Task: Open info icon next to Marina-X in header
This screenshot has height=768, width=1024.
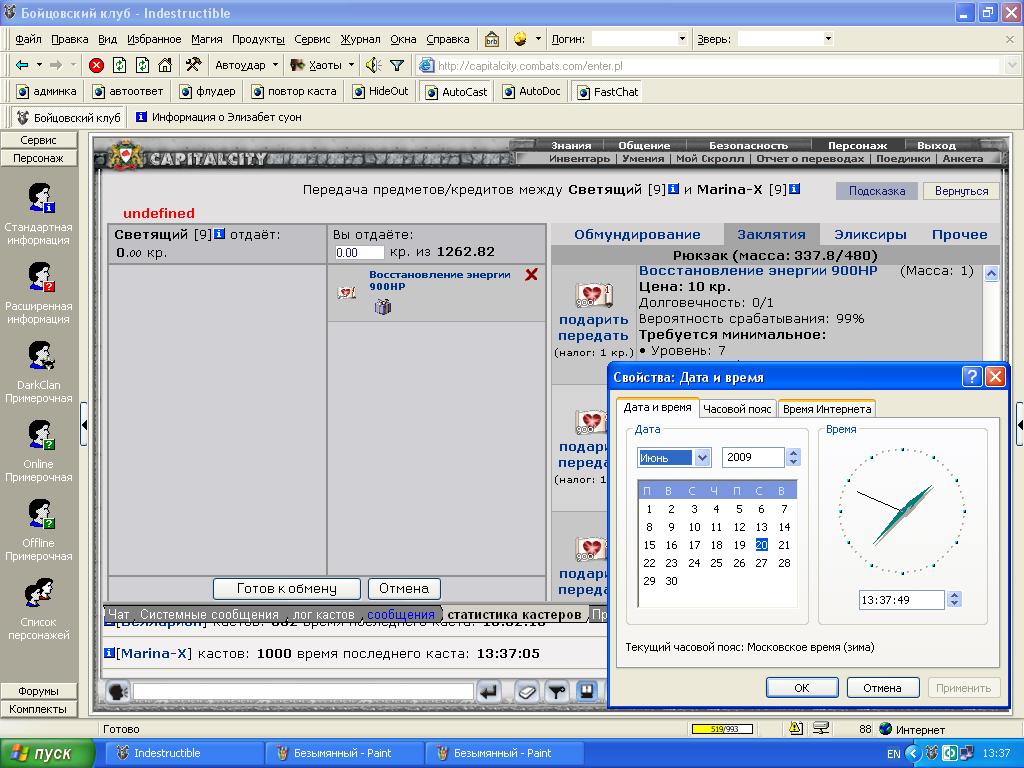Action: point(794,189)
